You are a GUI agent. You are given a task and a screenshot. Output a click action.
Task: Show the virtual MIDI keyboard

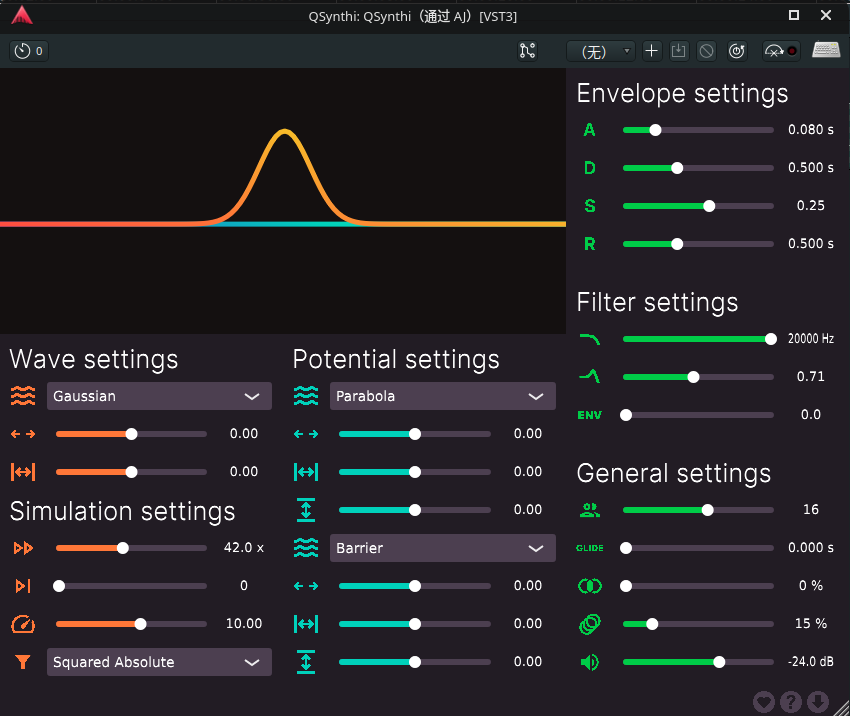point(826,50)
